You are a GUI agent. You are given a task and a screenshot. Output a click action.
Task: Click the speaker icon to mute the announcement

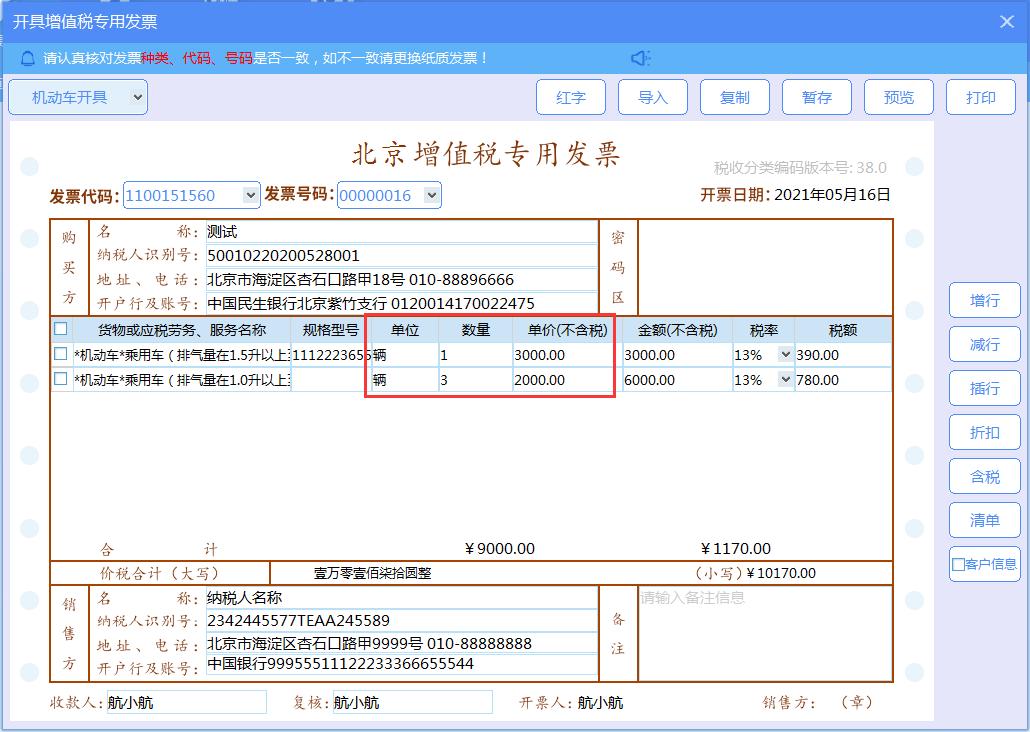point(641,57)
